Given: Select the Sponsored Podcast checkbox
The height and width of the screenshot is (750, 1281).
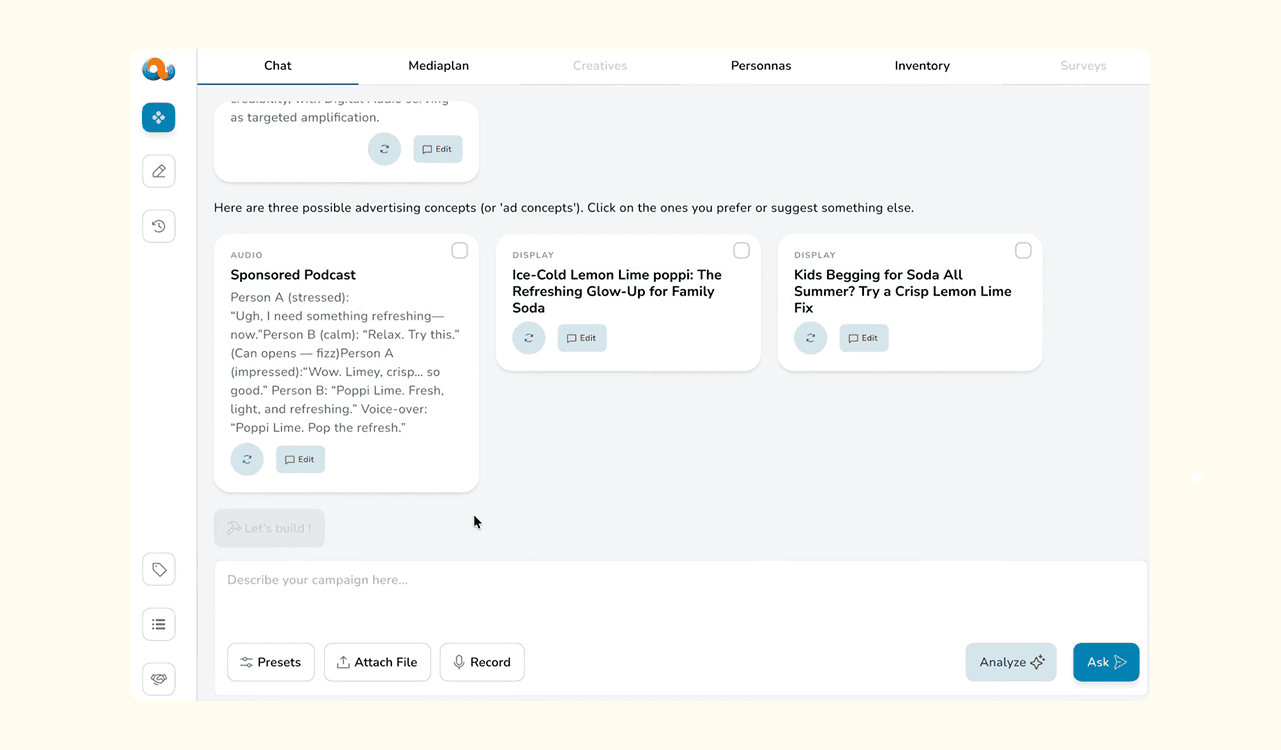Looking at the screenshot, I should tap(460, 251).
